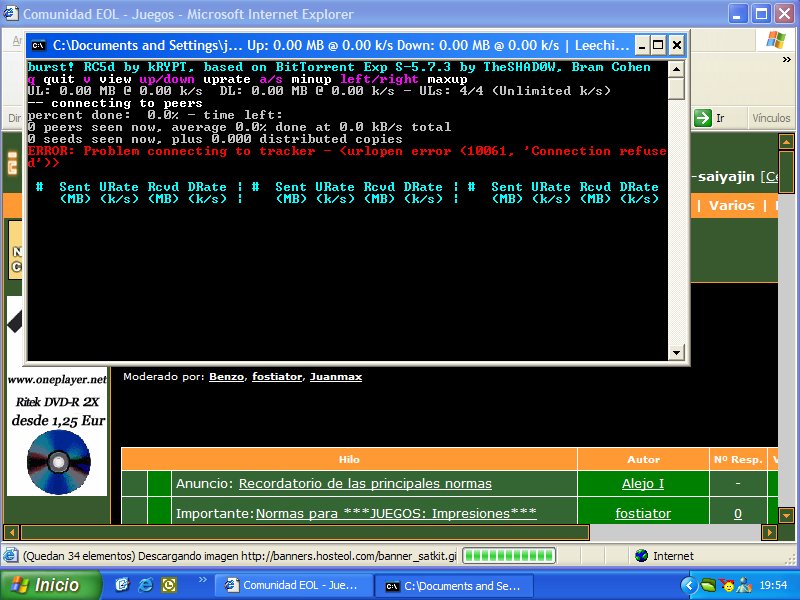
Task: Click the Internet Explorer title bar page icon
Action: point(11,14)
